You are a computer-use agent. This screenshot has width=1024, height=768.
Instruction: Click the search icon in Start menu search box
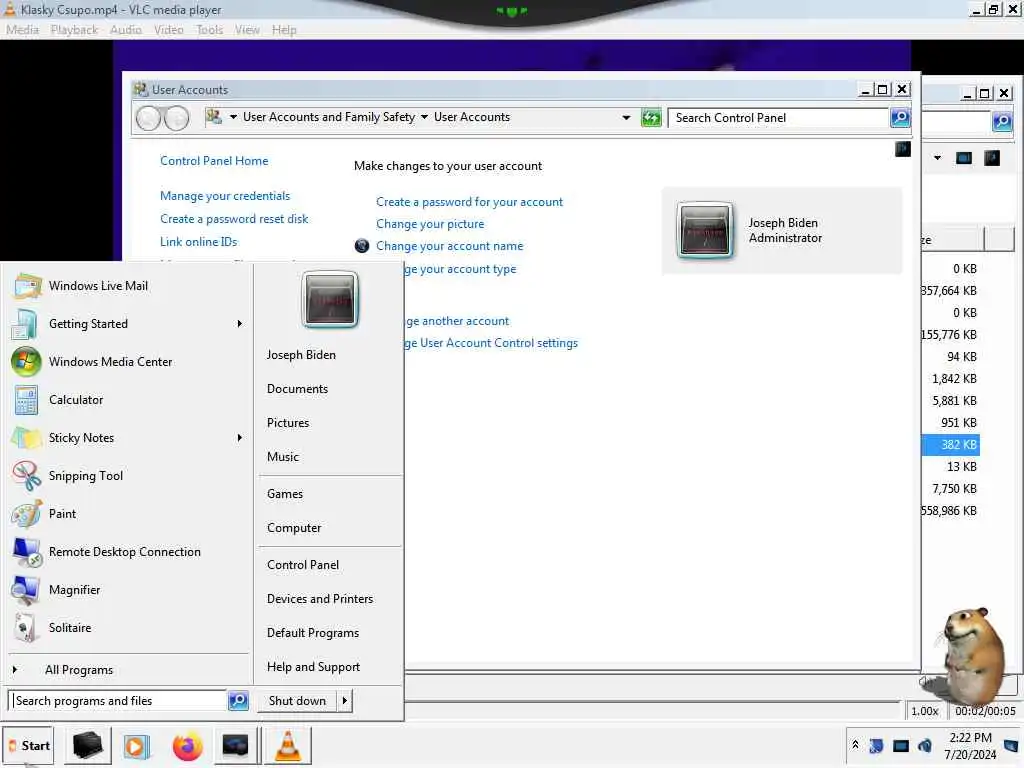(x=238, y=700)
